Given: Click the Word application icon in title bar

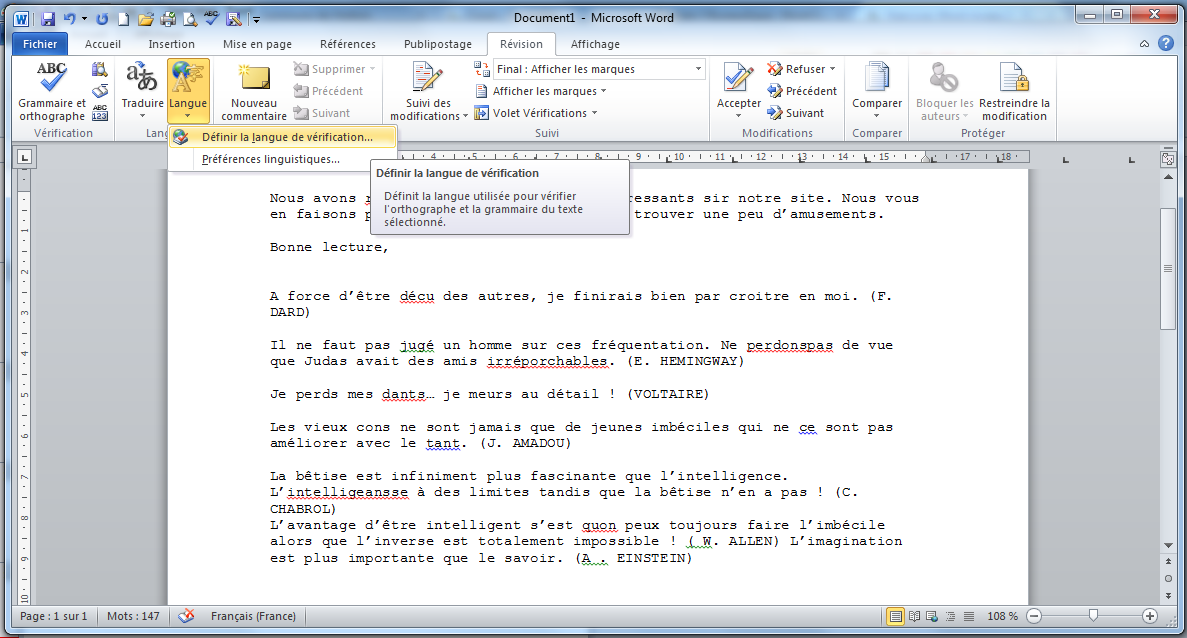Looking at the screenshot, I should pyautogui.click(x=21, y=18).
